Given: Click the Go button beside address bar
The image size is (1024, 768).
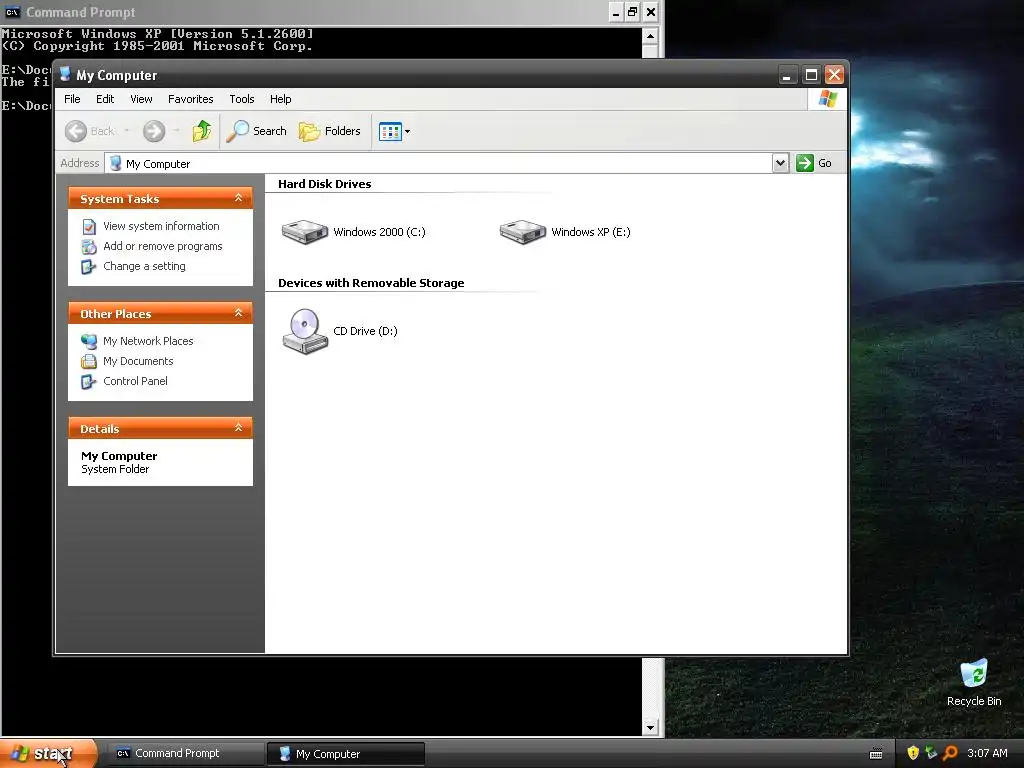Looking at the screenshot, I should pyautogui.click(x=814, y=163).
